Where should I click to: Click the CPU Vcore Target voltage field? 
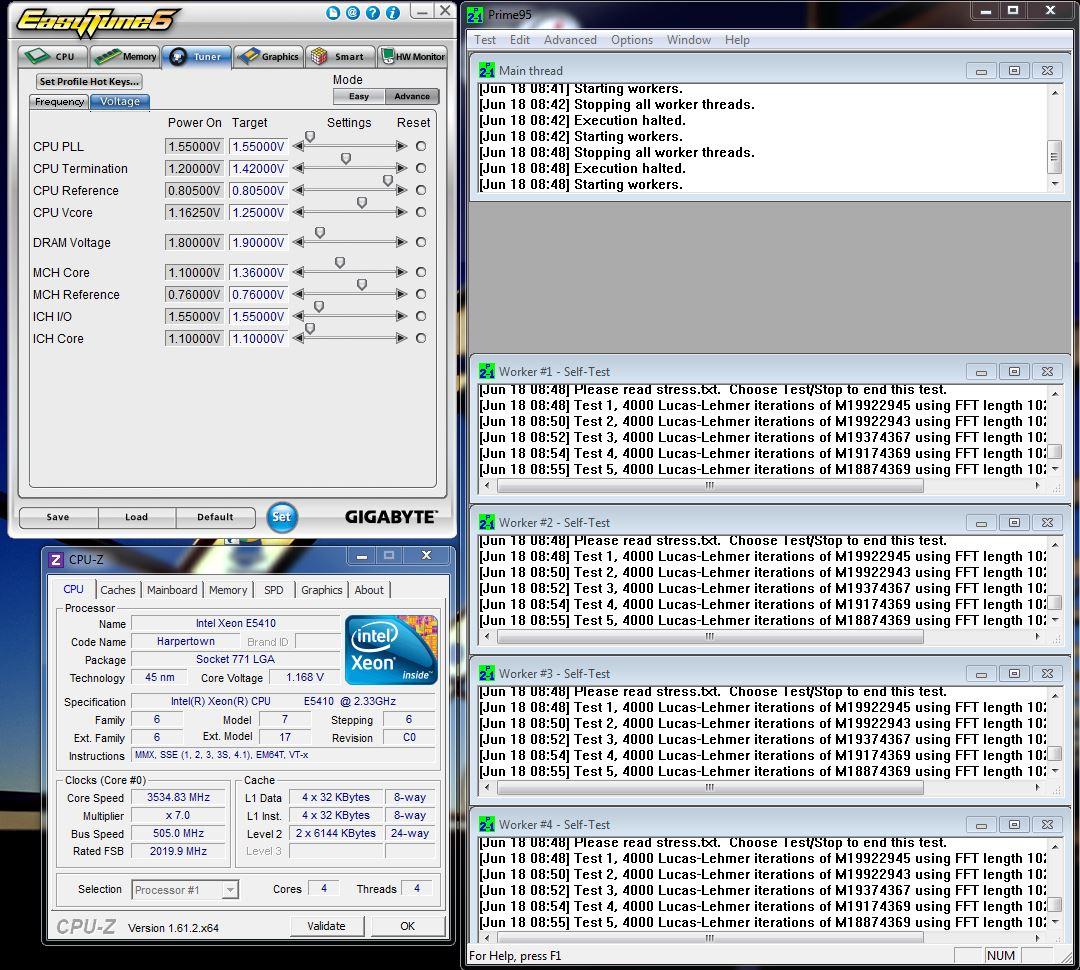pyautogui.click(x=258, y=212)
